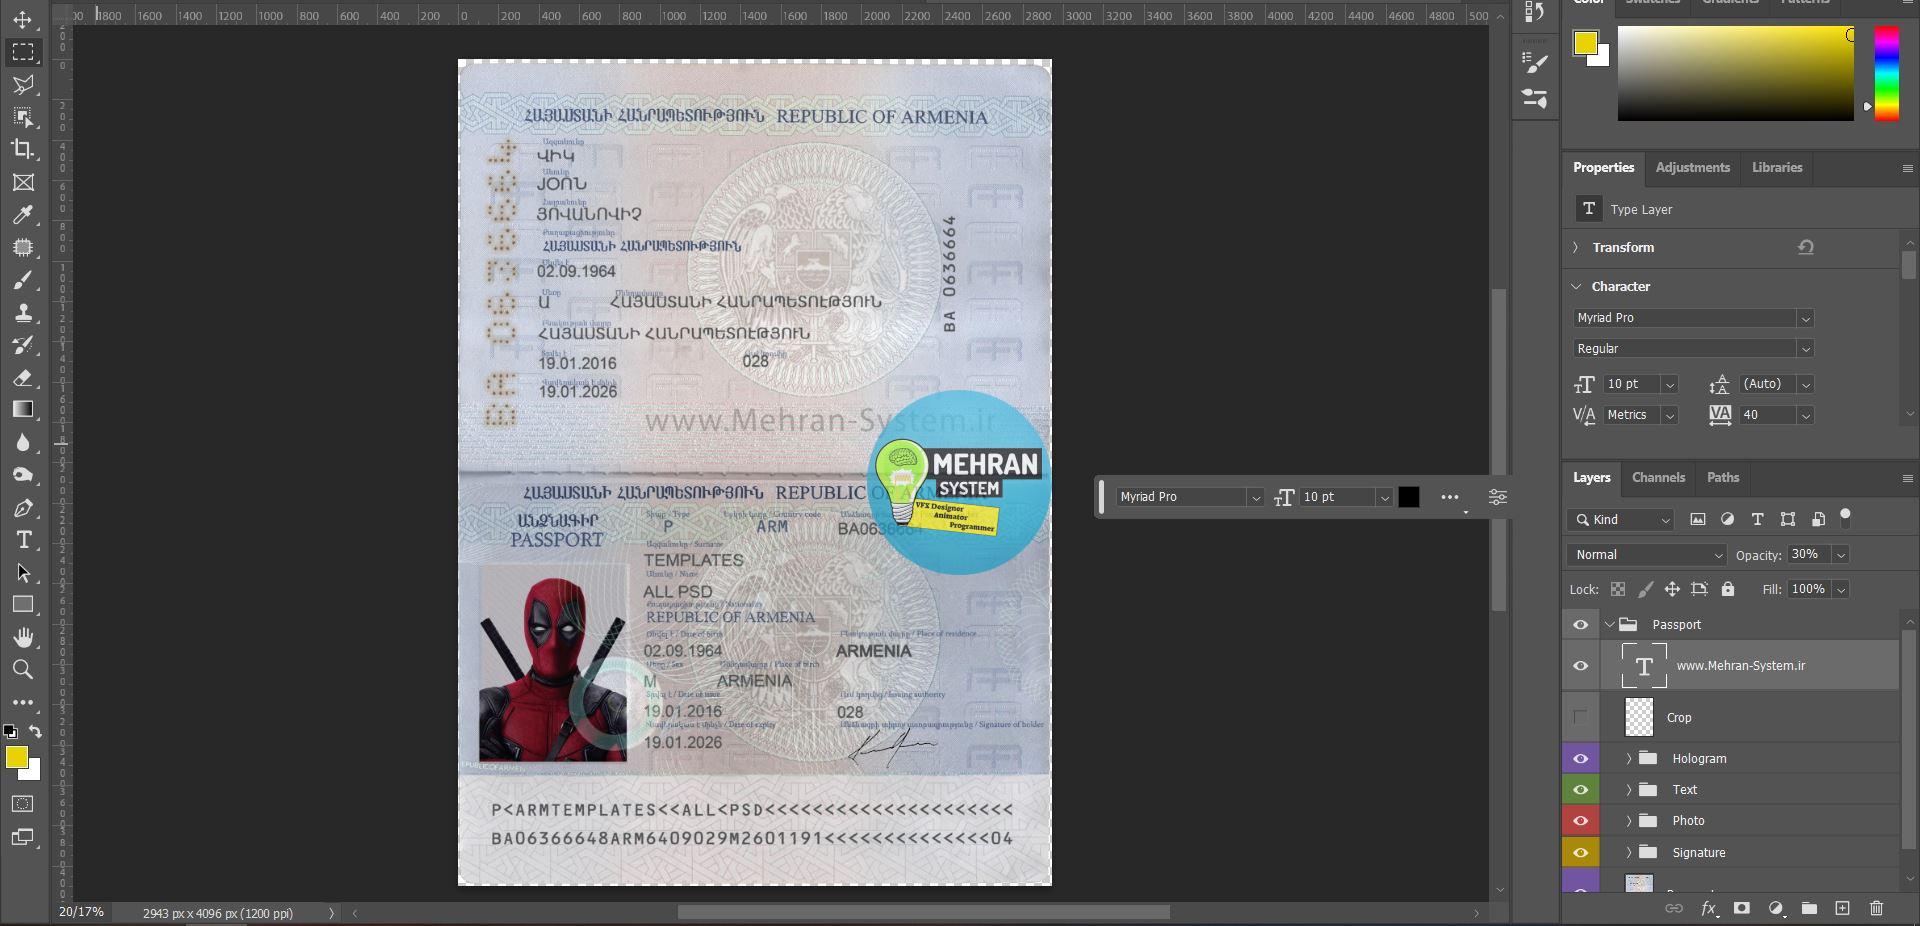
Task: Select the Blur tool
Action: (23, 442)
